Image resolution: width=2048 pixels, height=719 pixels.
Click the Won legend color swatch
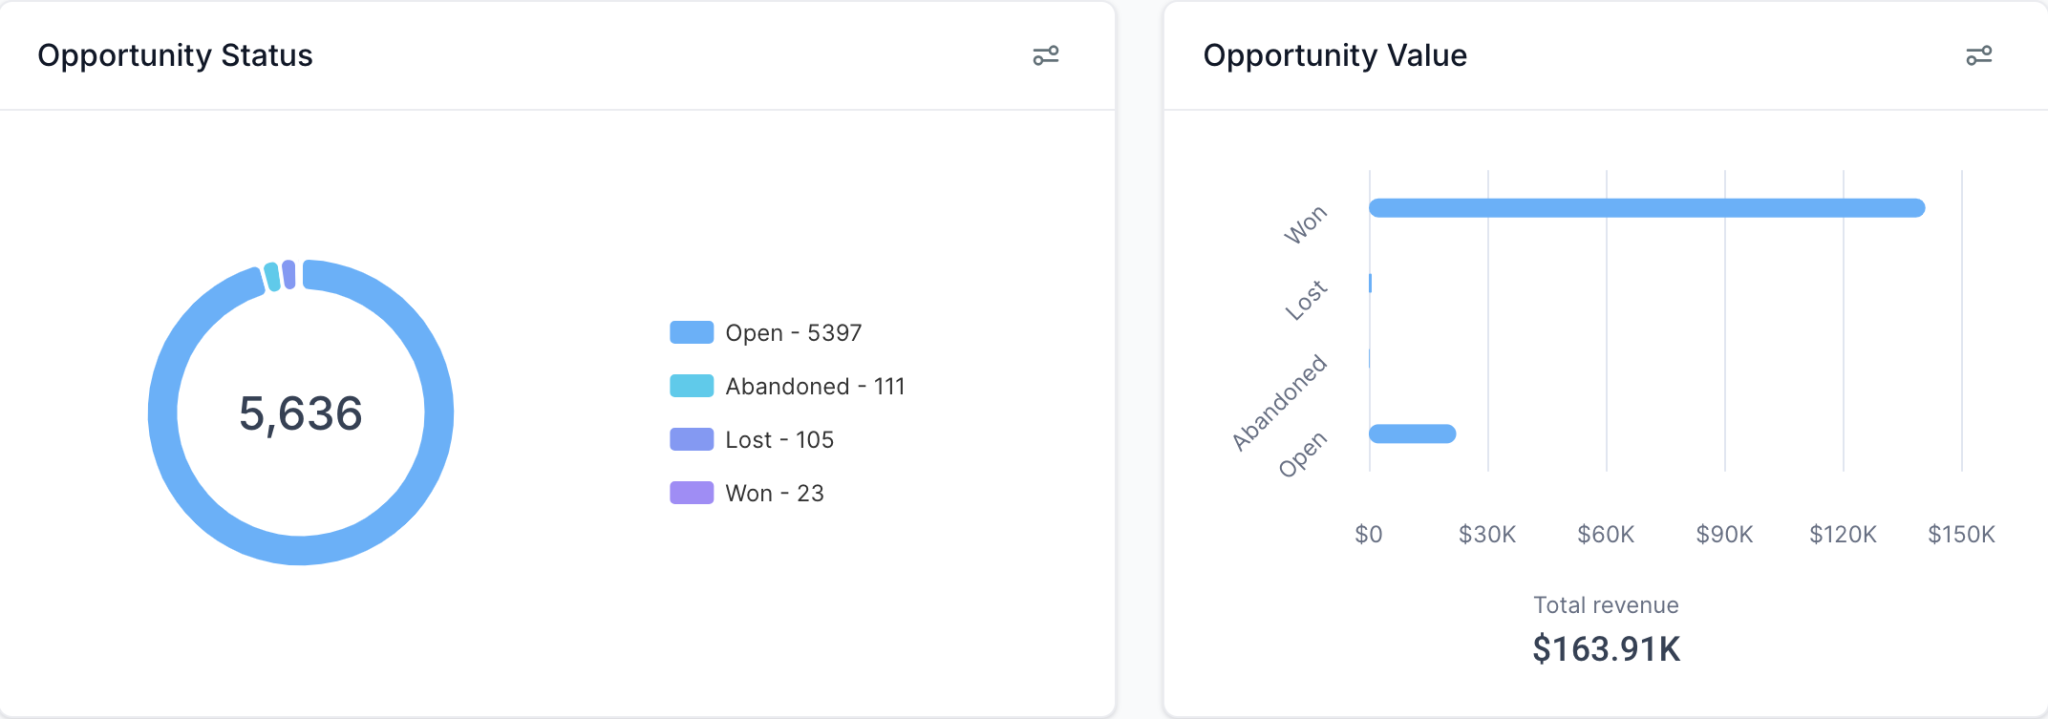click(691, 492)
